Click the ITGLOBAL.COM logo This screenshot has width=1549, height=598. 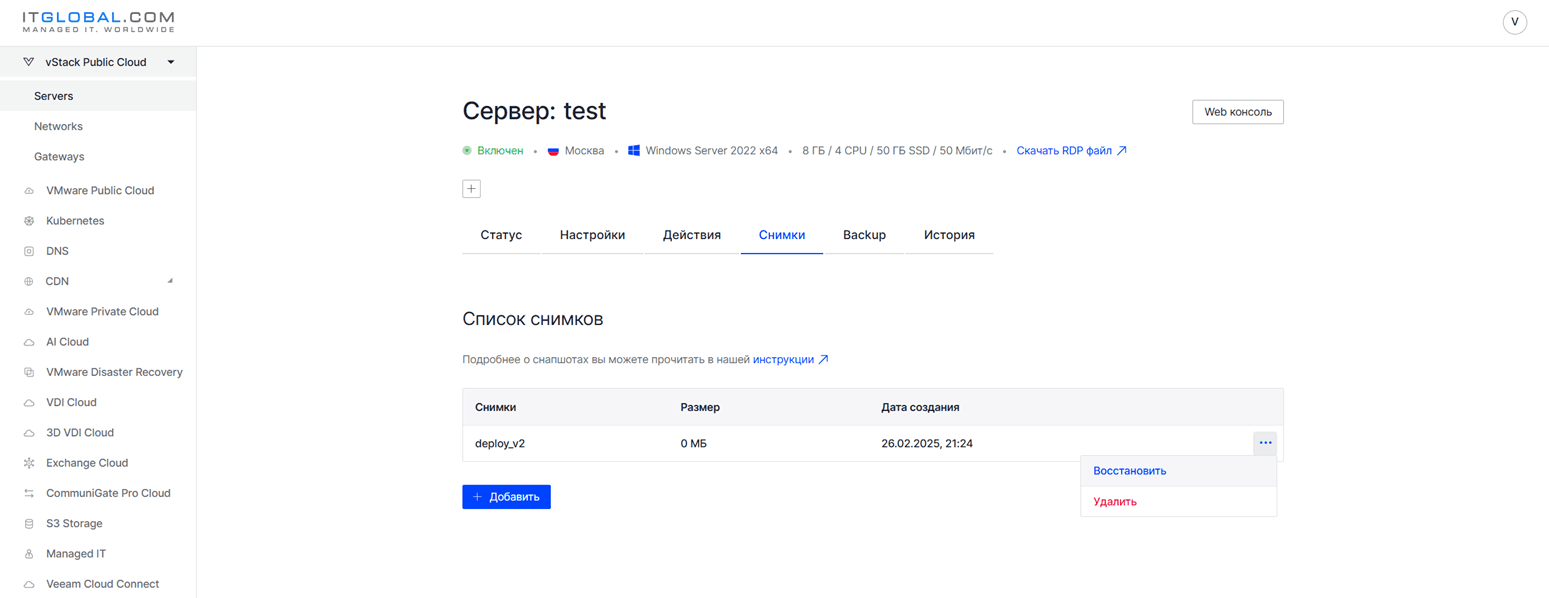(98, 22)
